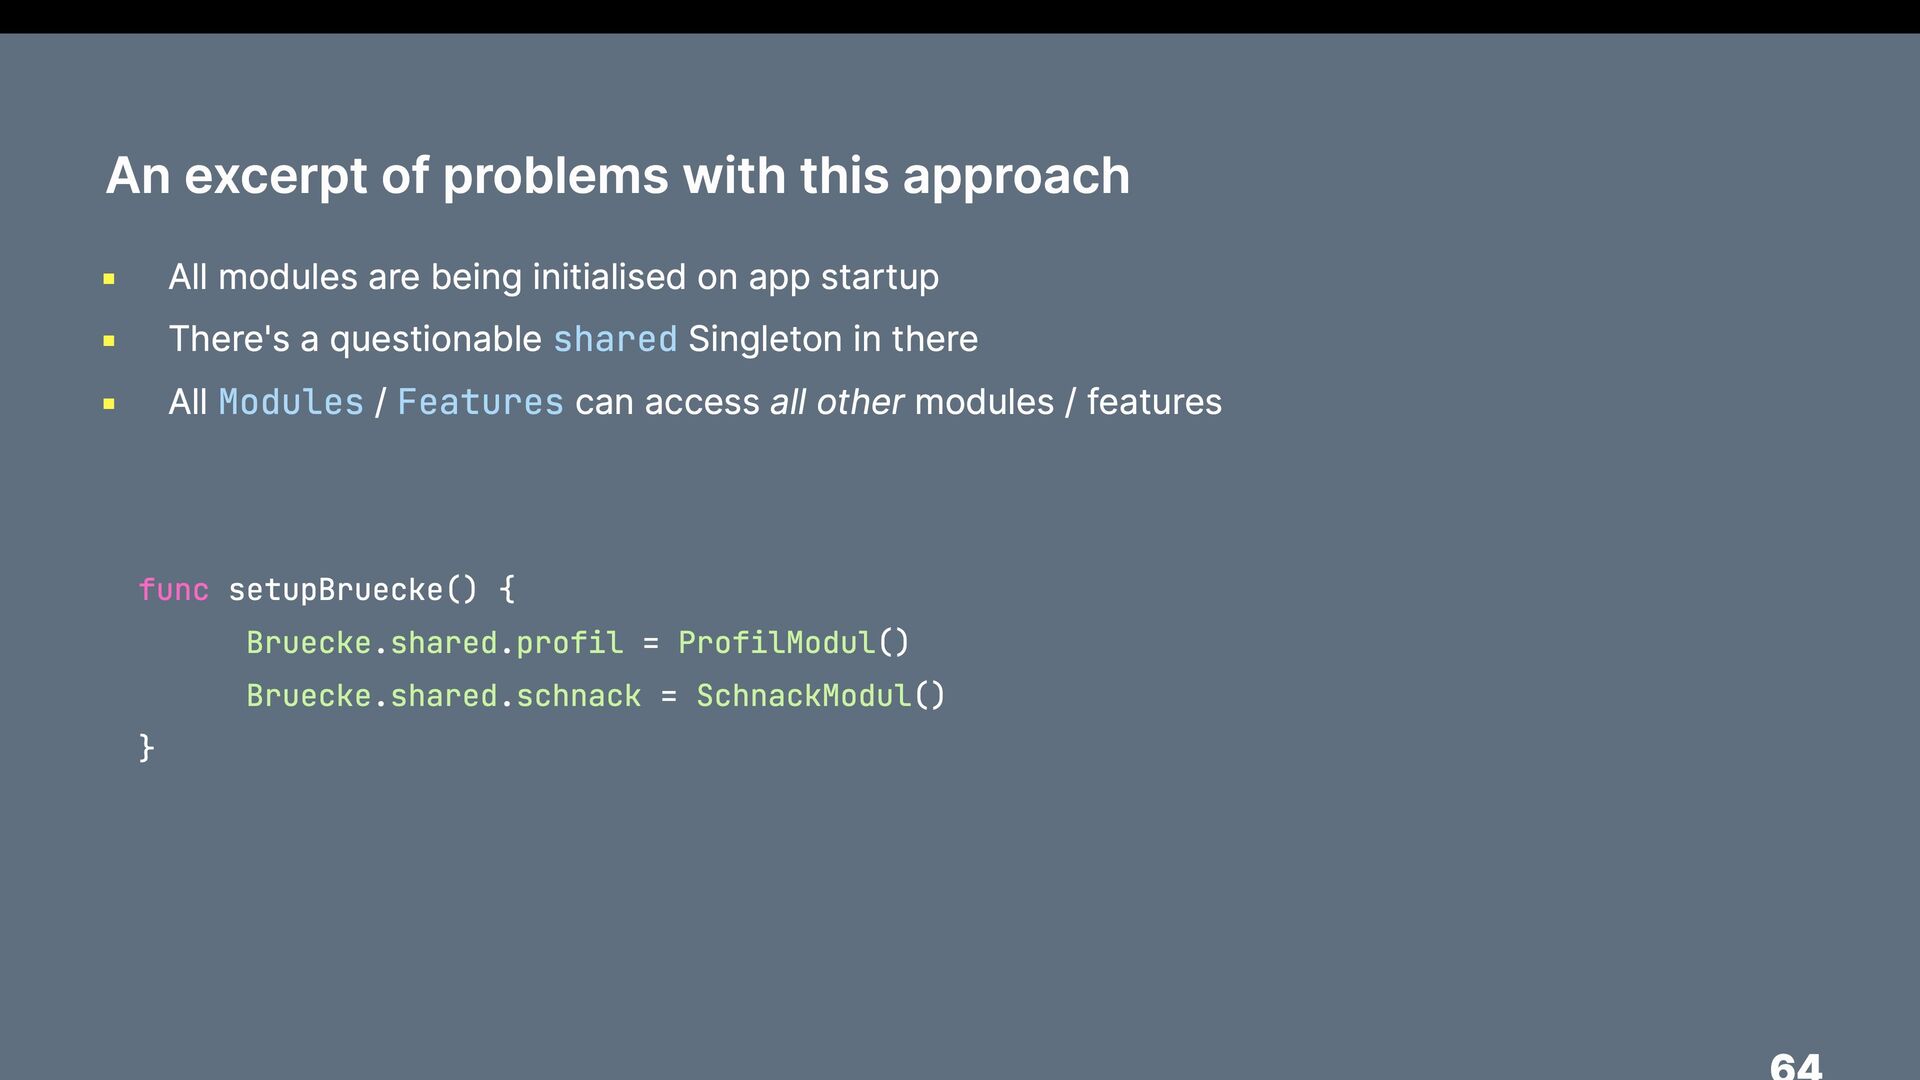Click the SchnackModul() initializer call
The height and width of the screenshot is (1080, 1920).
[x=821, y=696]
